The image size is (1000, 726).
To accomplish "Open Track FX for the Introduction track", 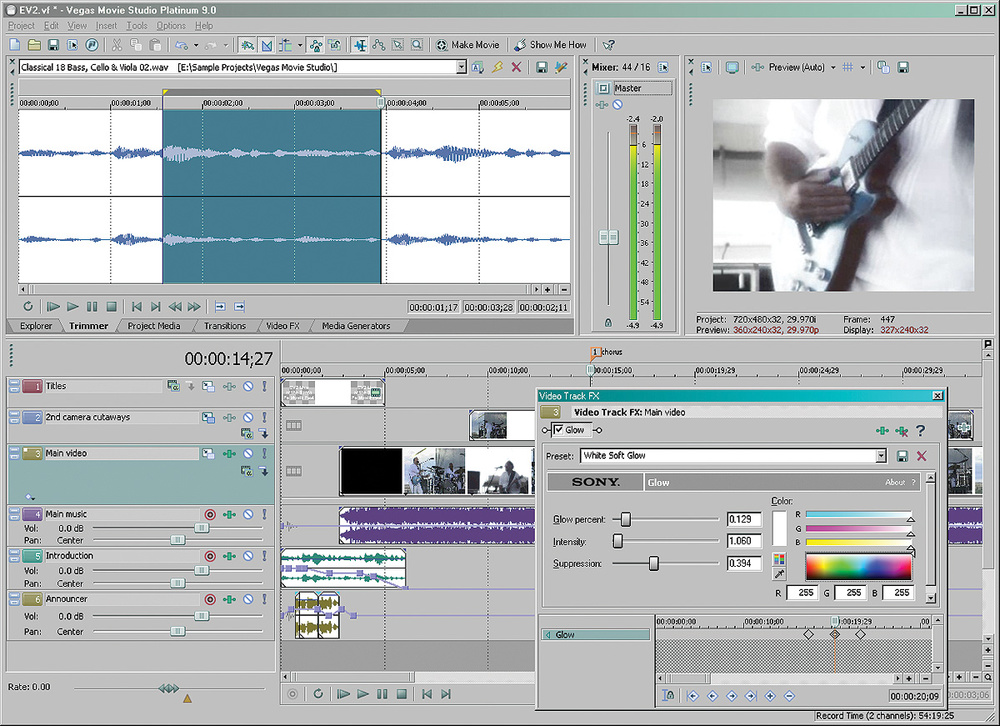I will (x=229, y=556).
